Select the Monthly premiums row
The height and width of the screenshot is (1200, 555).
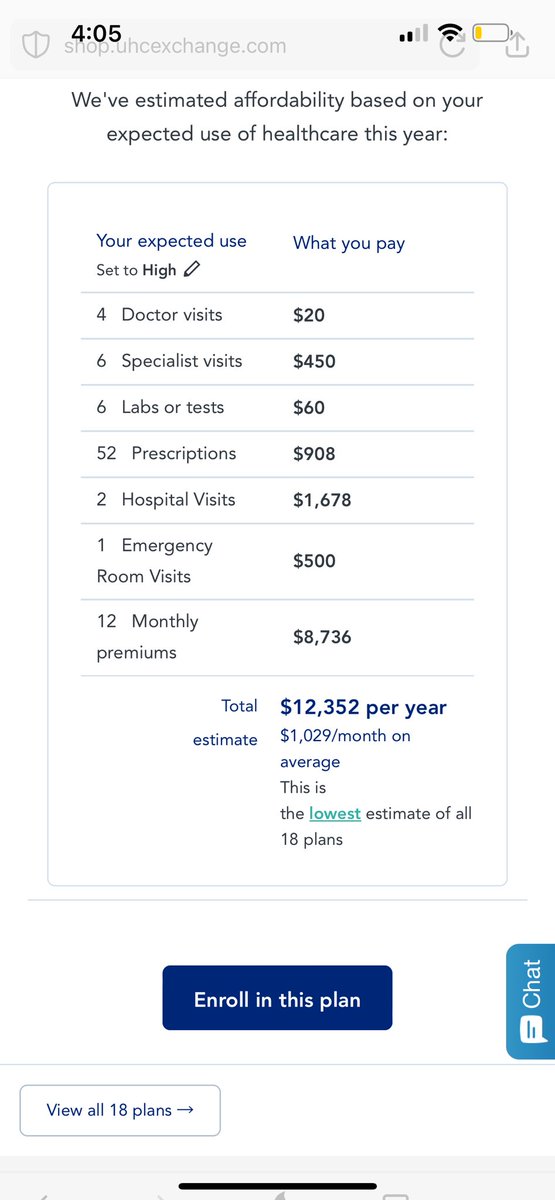[277, 637]
